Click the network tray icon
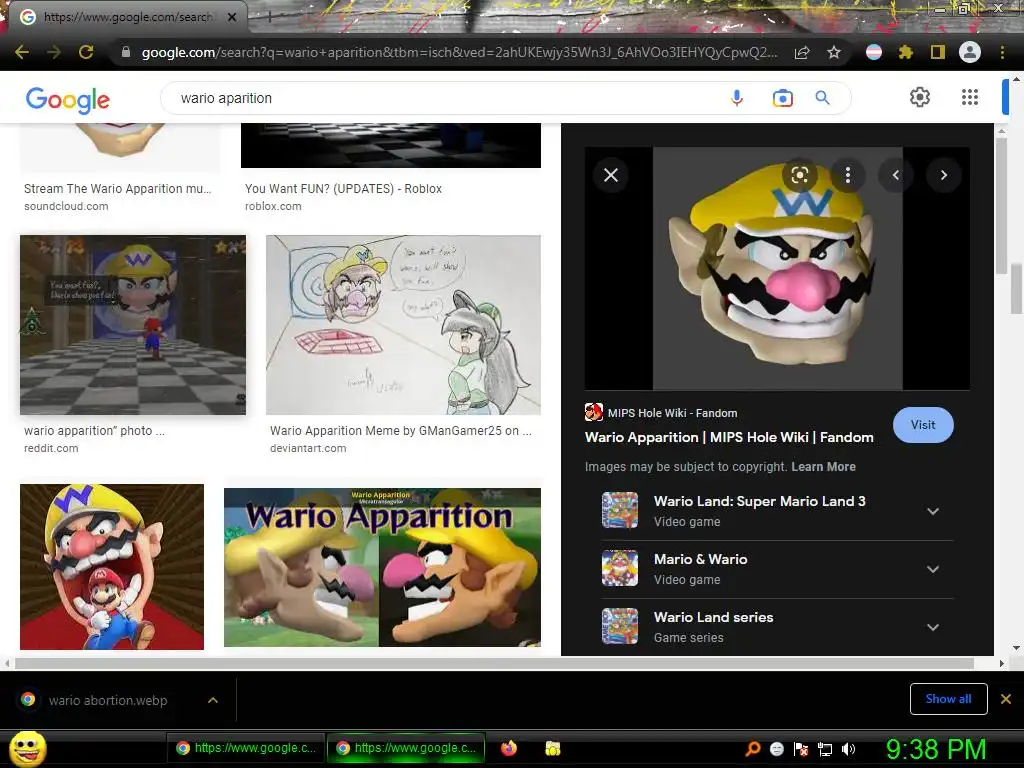This screenshot has width=1024, height=768. [x=825, y=749]
